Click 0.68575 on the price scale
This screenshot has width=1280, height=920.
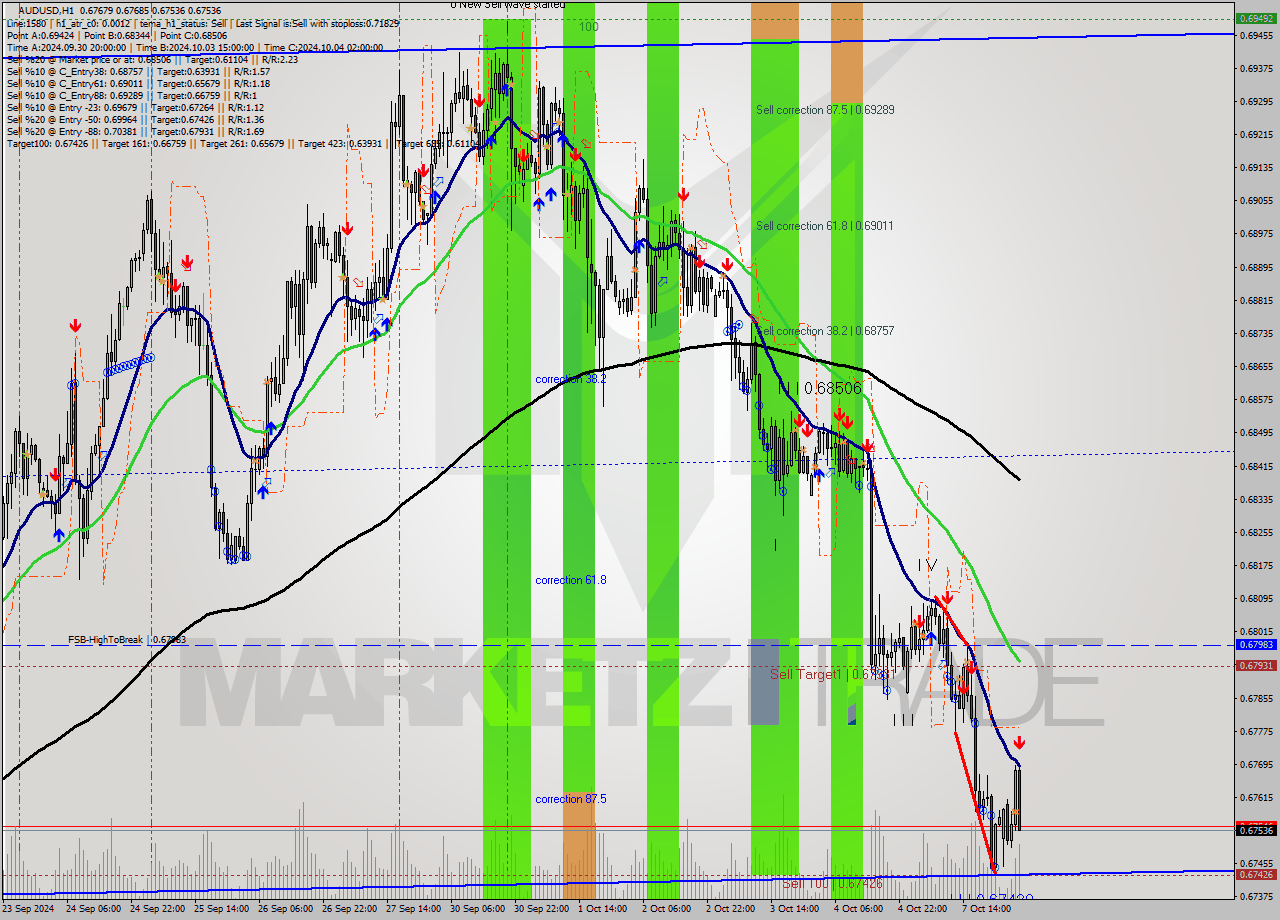1256,399
